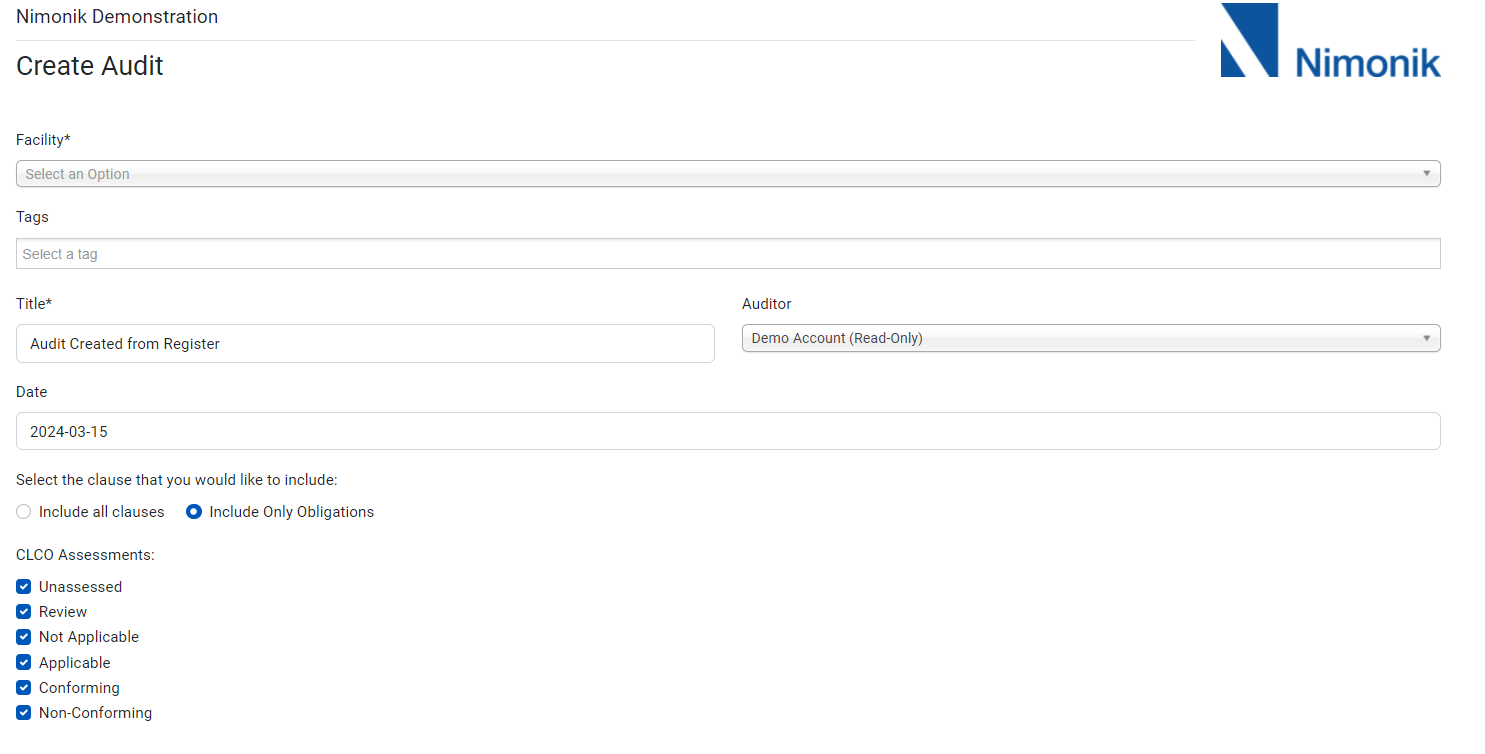Click the Title* label

(34, 304)
